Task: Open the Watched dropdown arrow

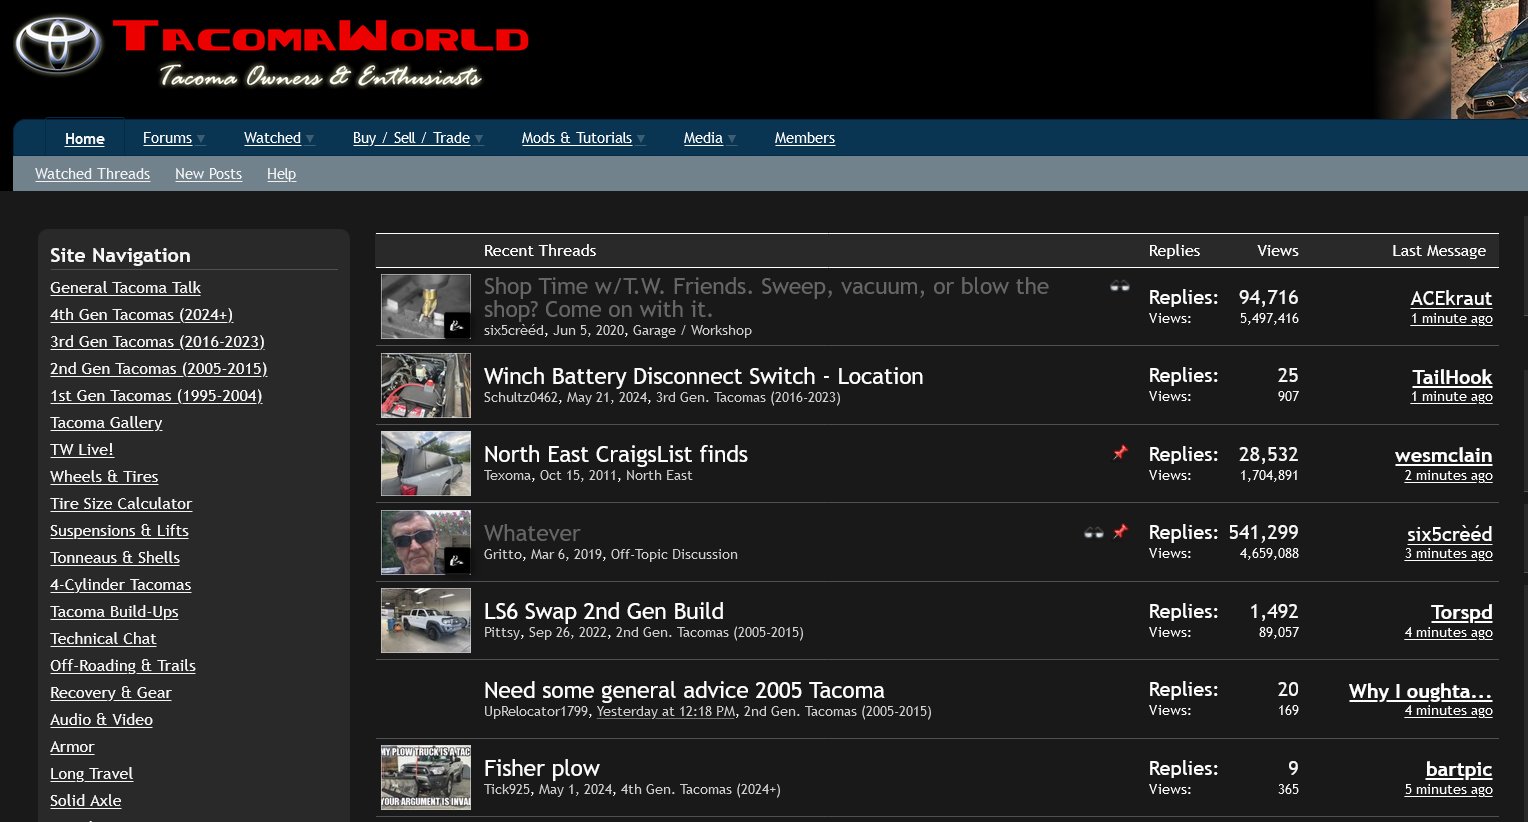Action: [x=310, y=139]
